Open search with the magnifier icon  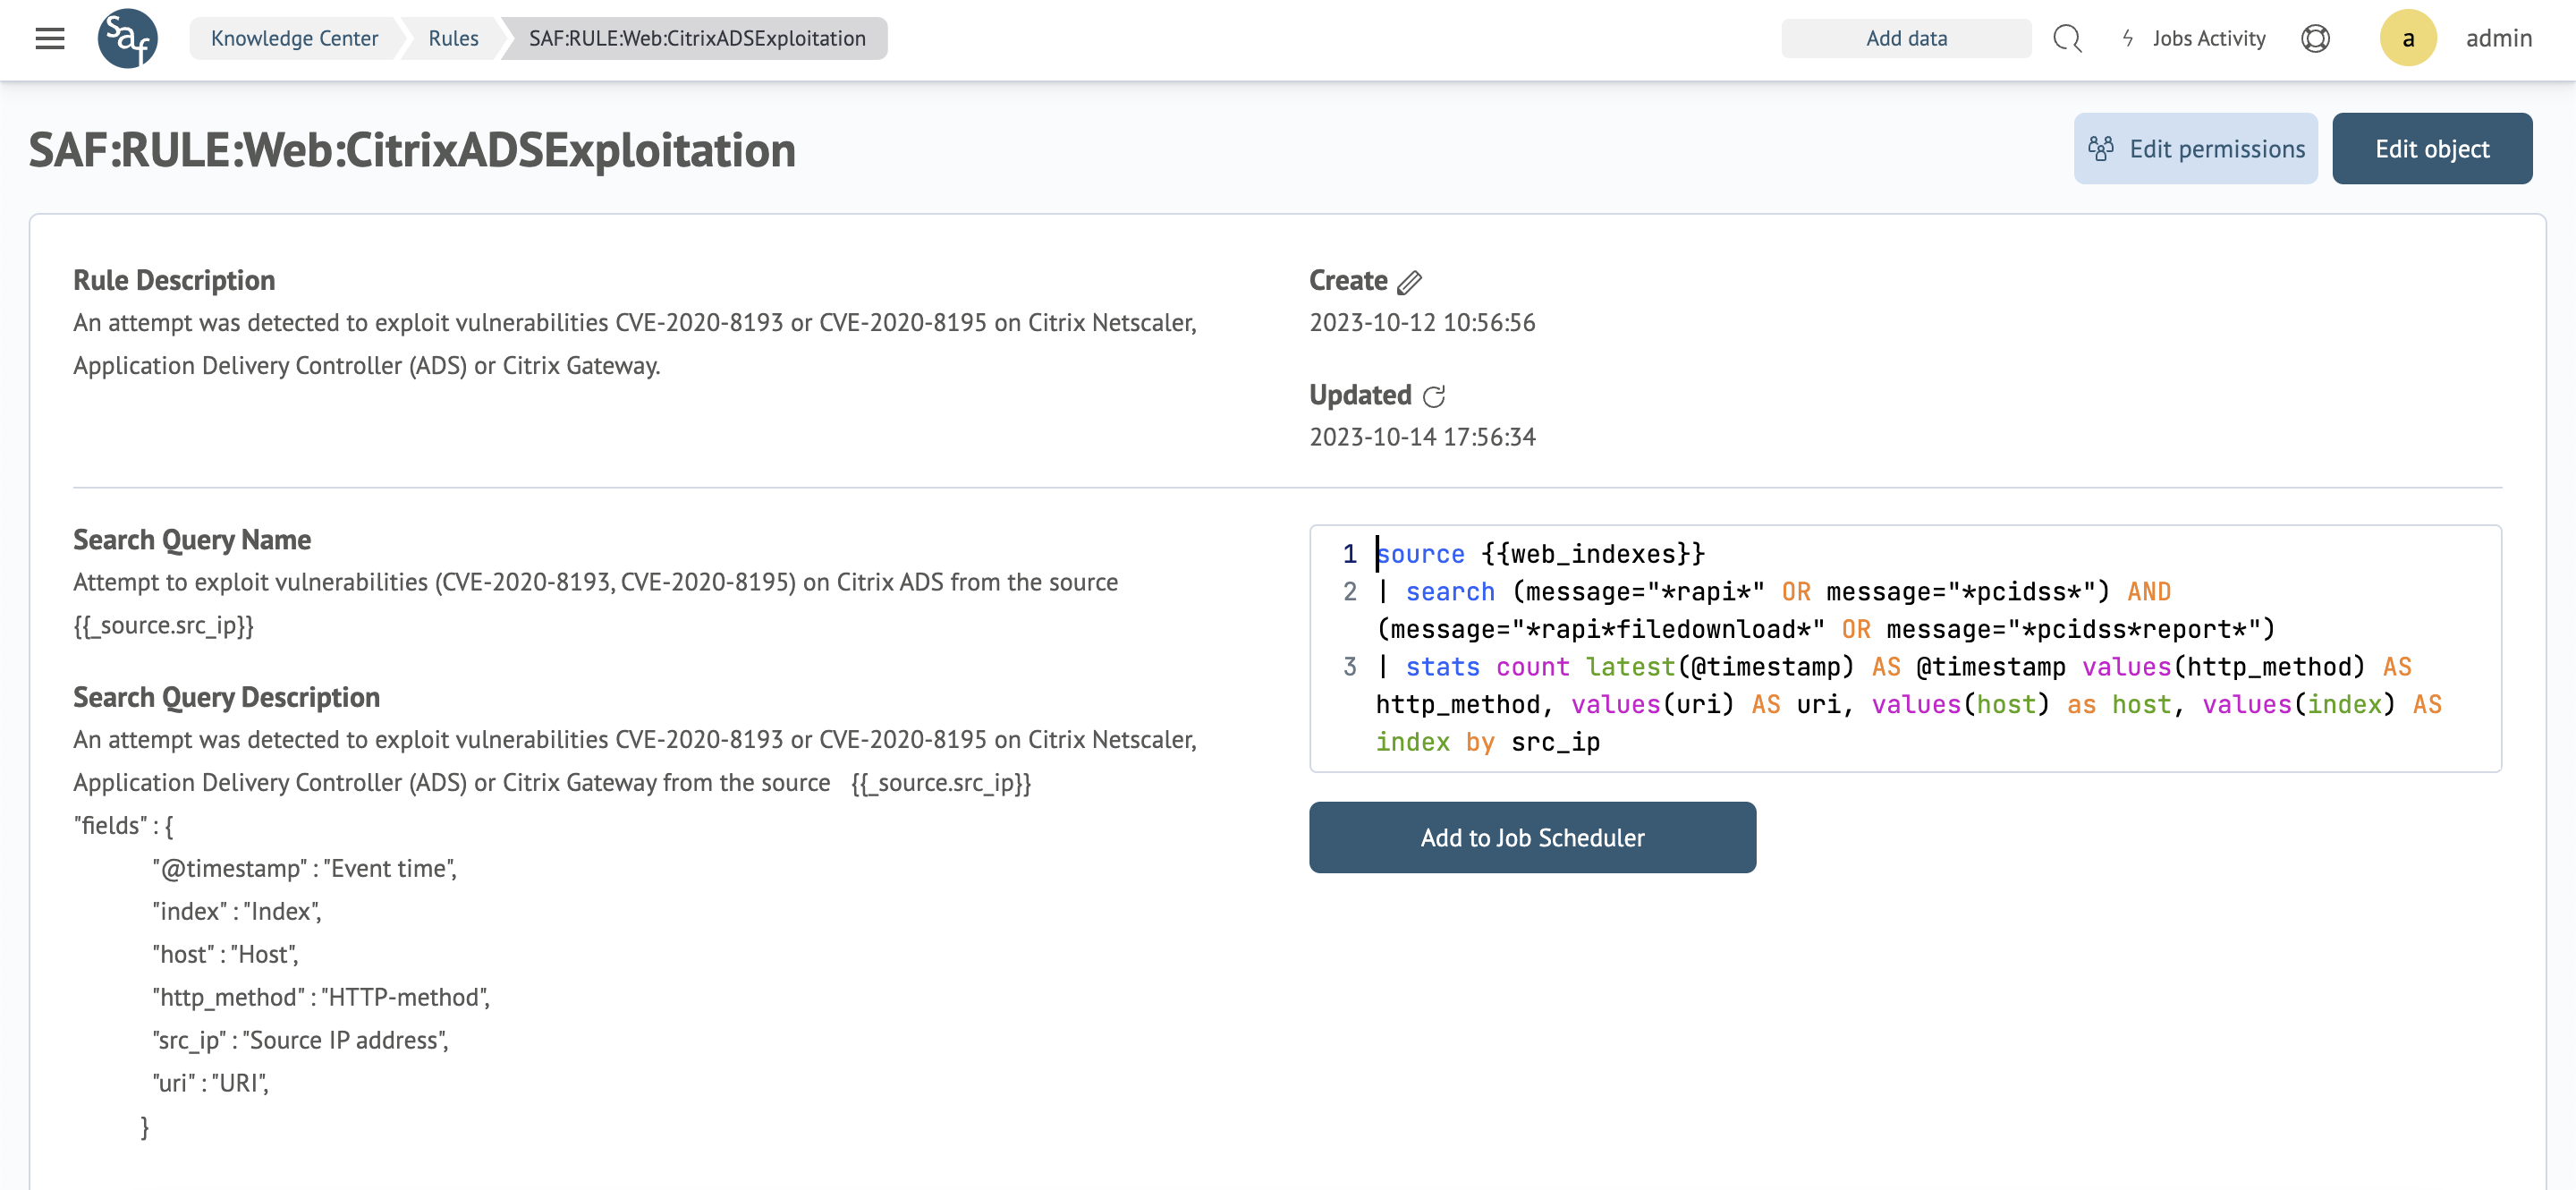click(x=2066, y=38)
